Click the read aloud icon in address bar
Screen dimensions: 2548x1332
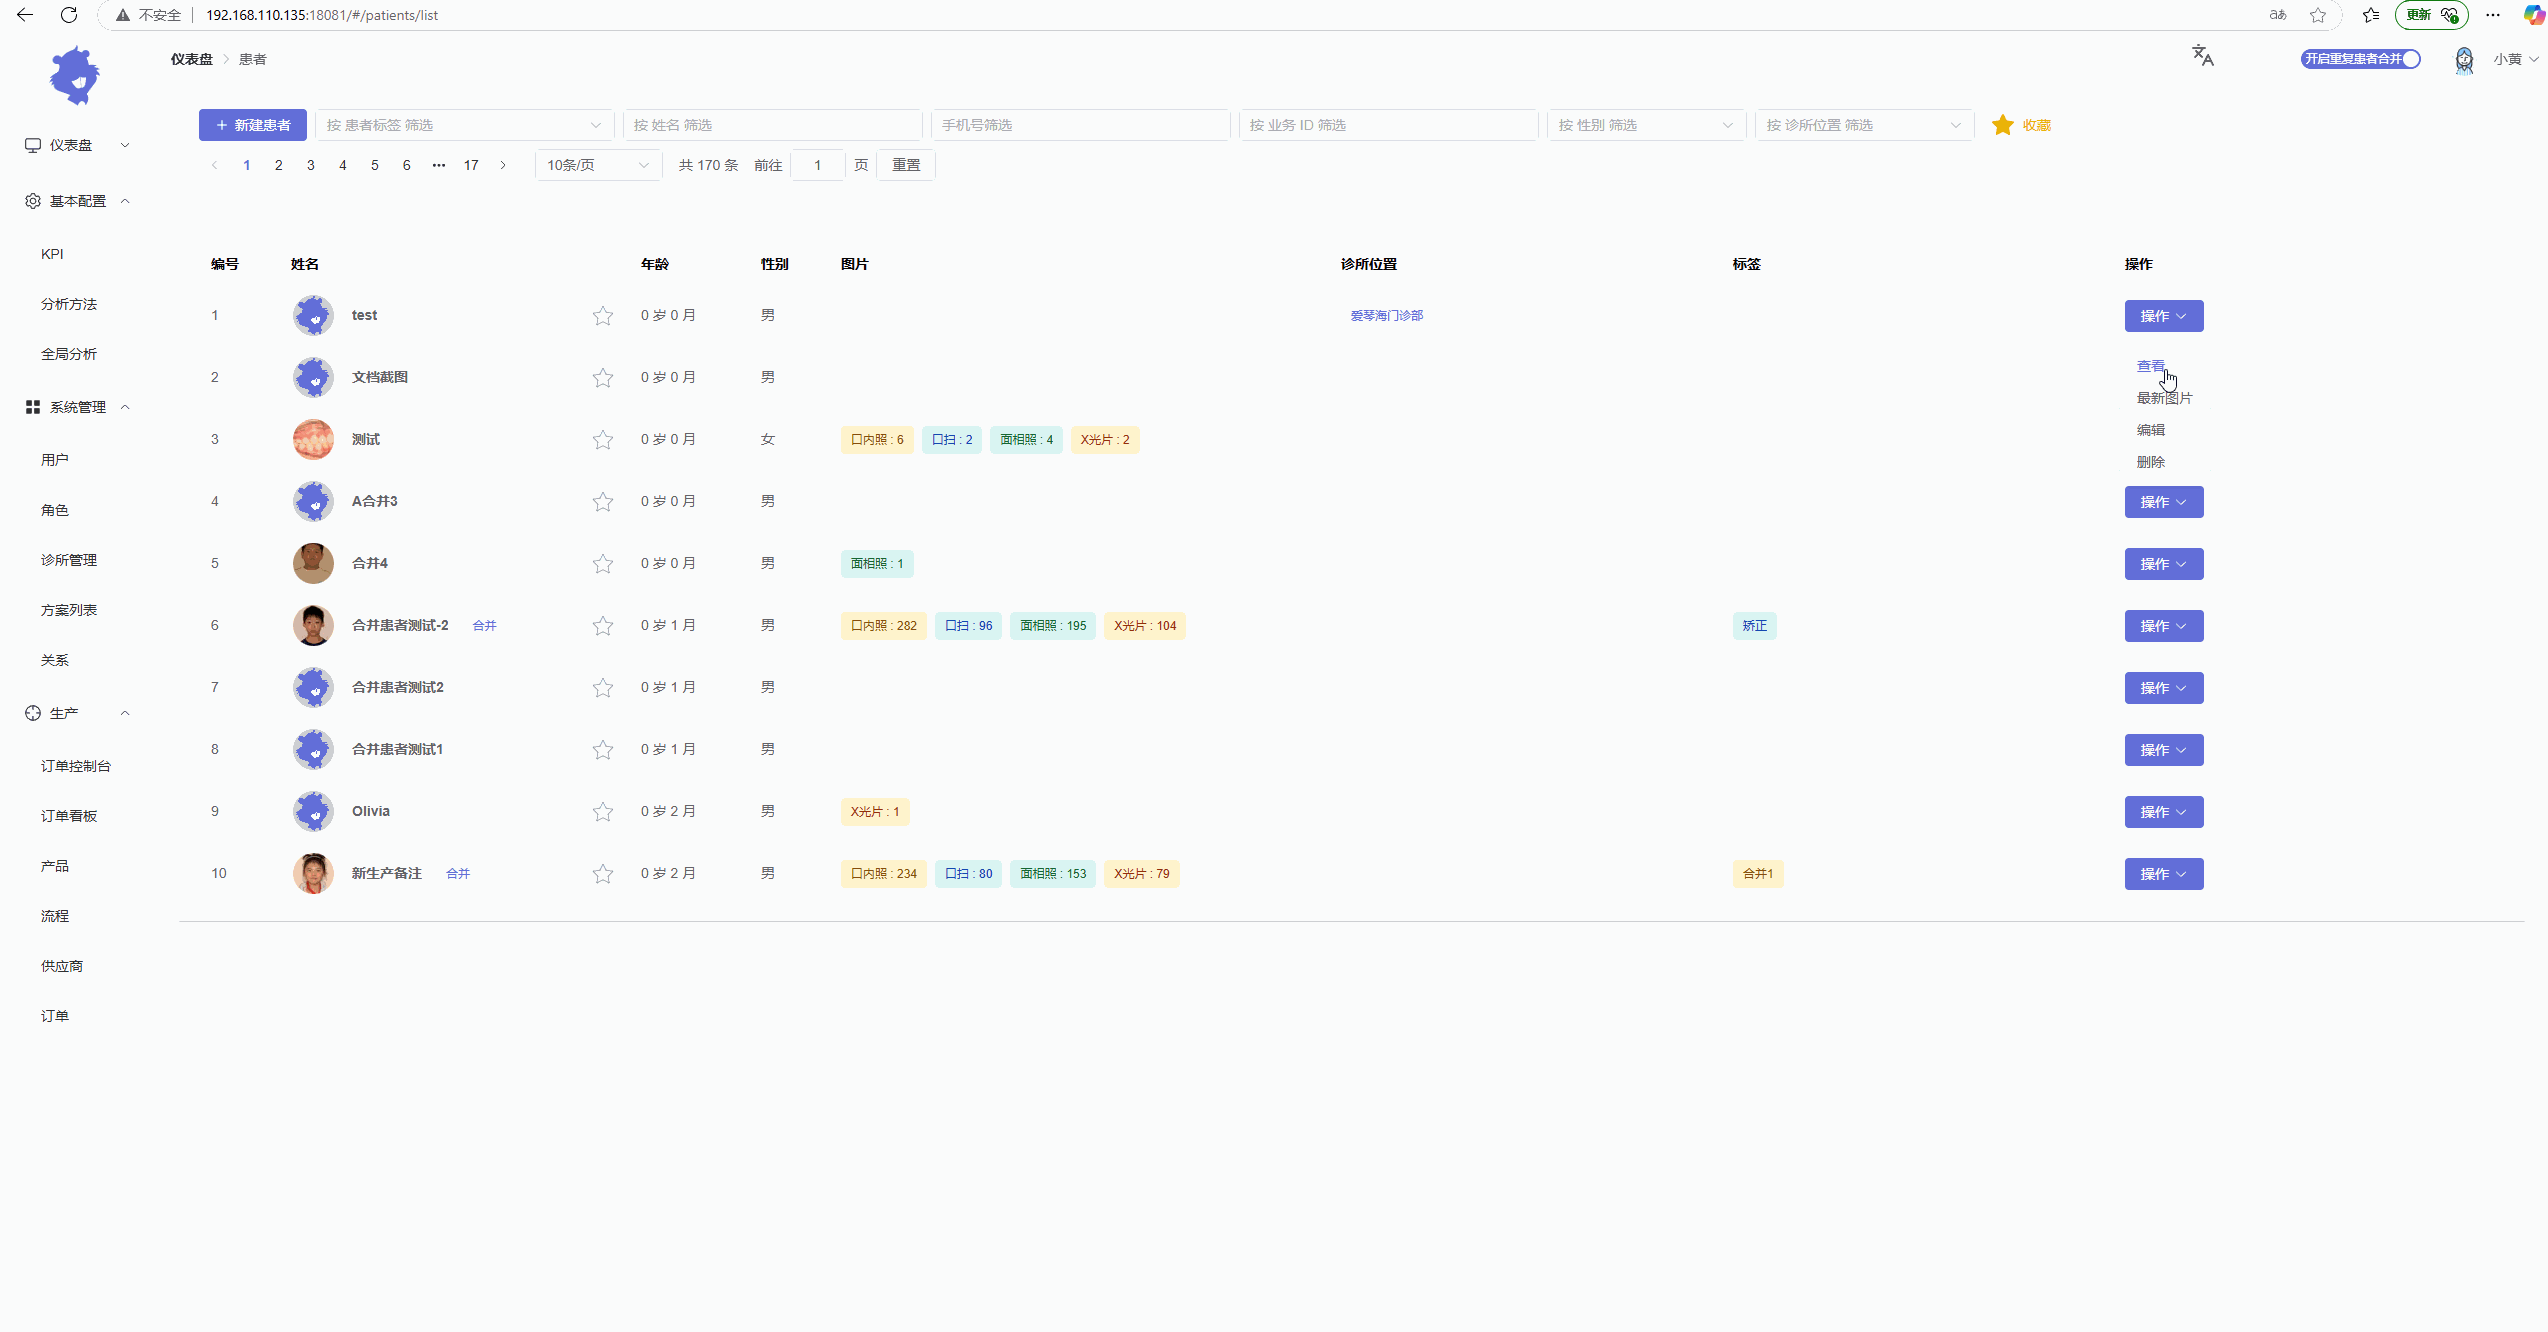(2278, 15)
